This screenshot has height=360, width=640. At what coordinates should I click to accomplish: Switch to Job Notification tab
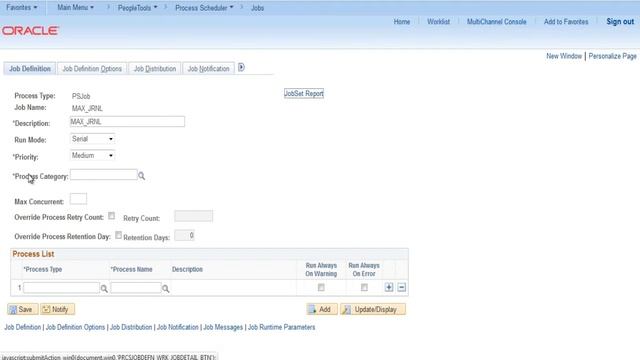[x=209, y=69]
